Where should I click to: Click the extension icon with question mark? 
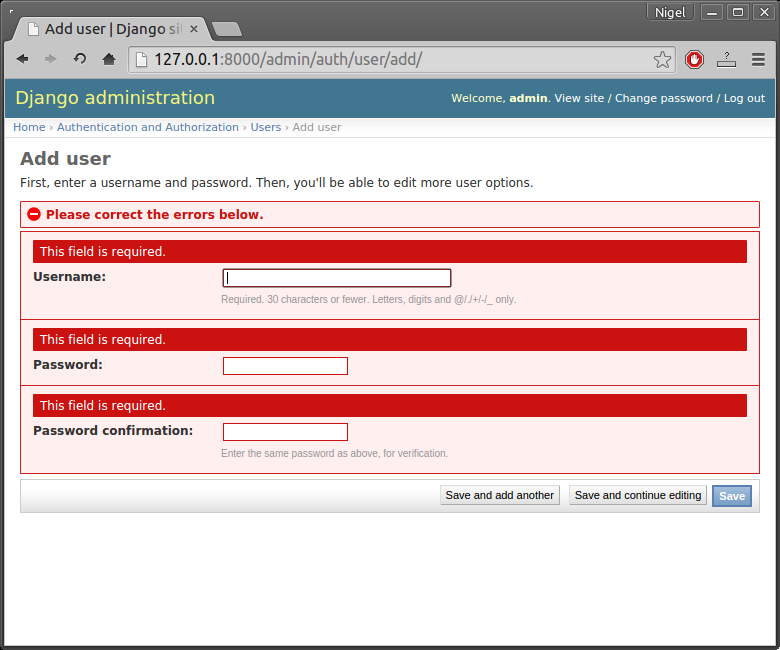click(726, 60)
